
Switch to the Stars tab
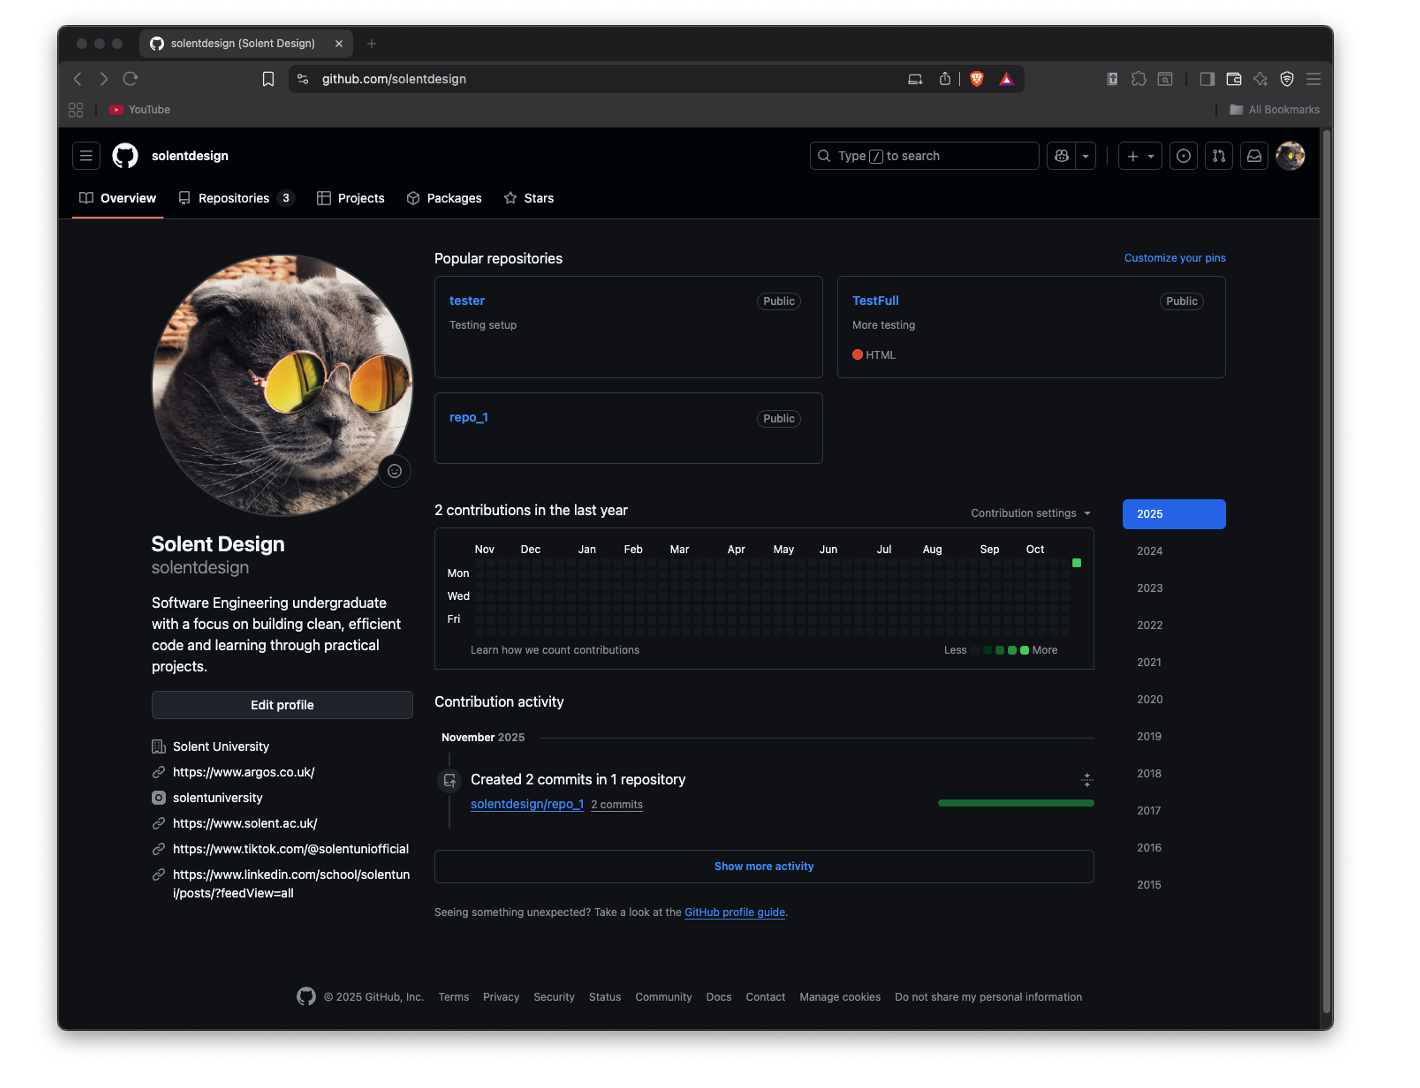(x=529, y=198)
